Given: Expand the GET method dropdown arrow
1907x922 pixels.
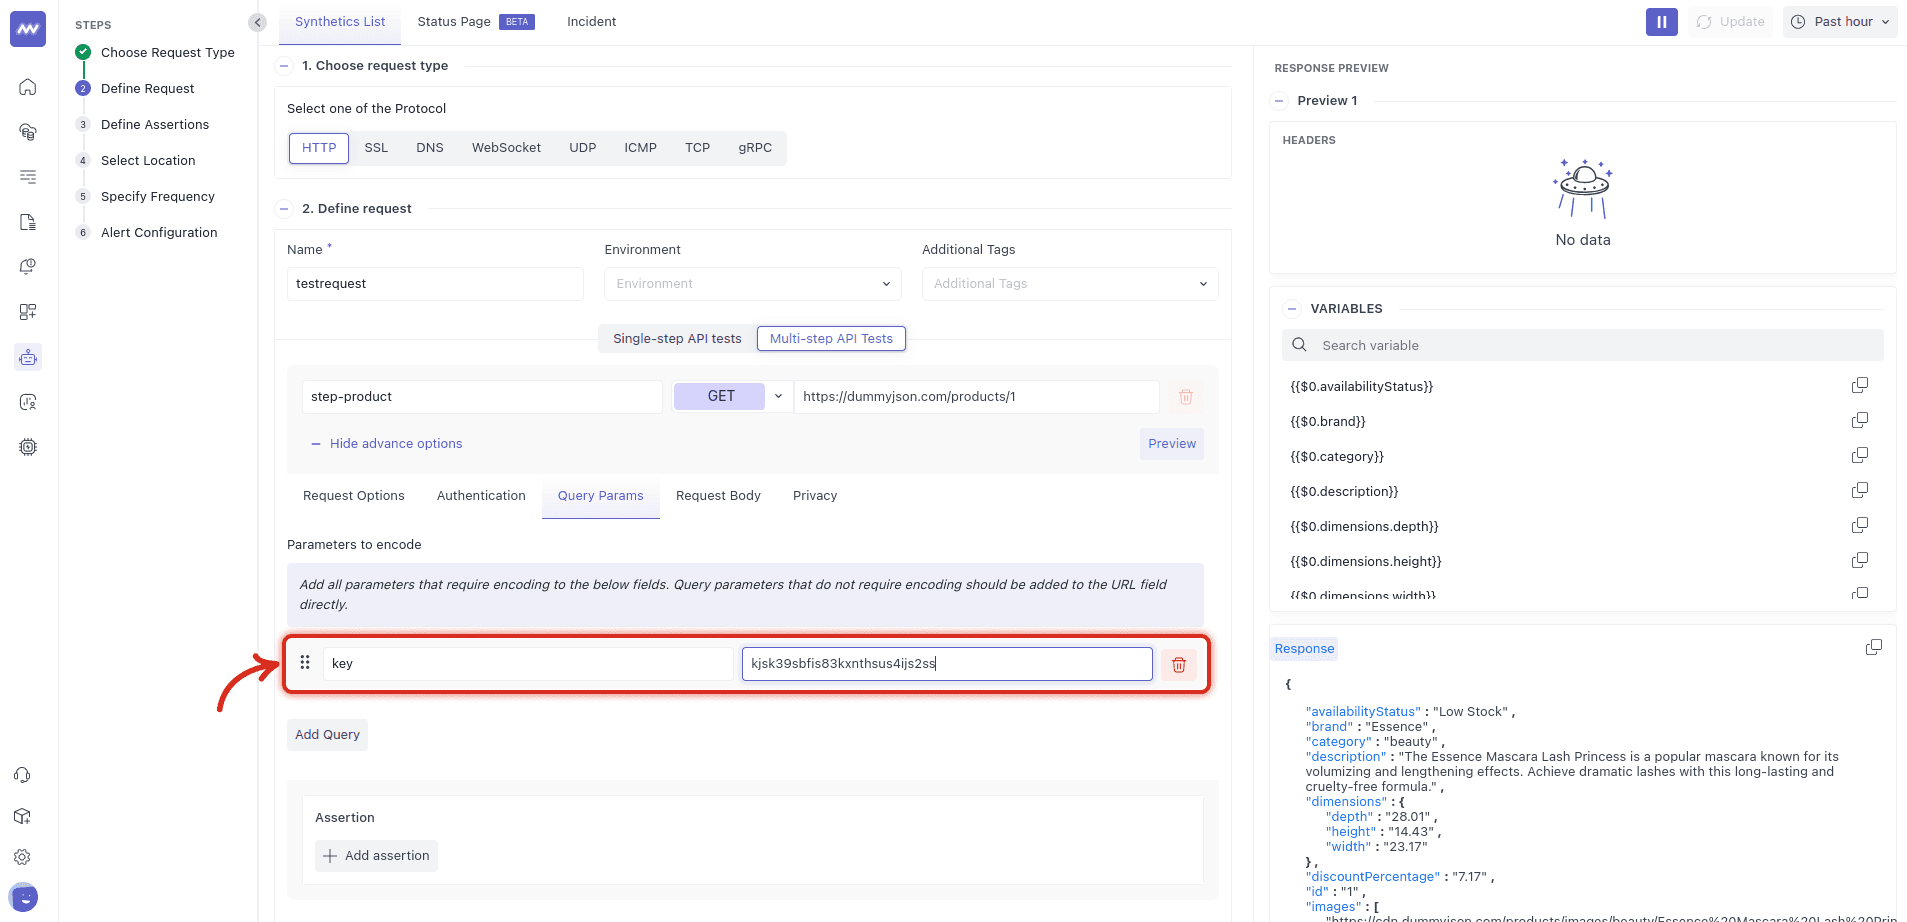Looking at the screenshot, I should [778, 396].
